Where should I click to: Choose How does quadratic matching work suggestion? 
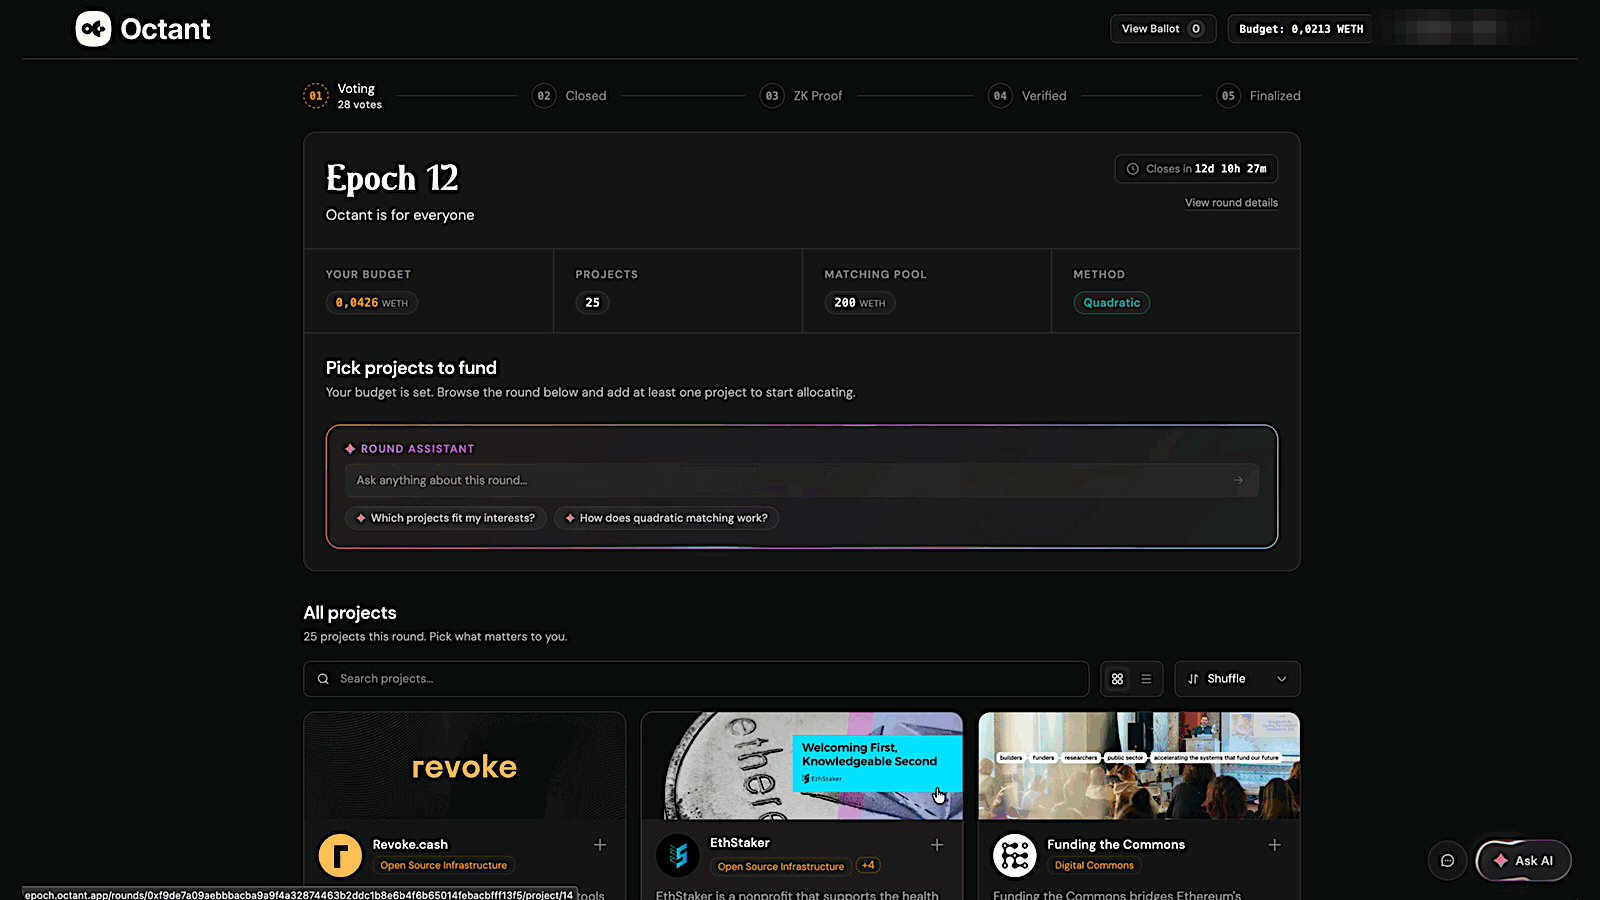point(666,518)
